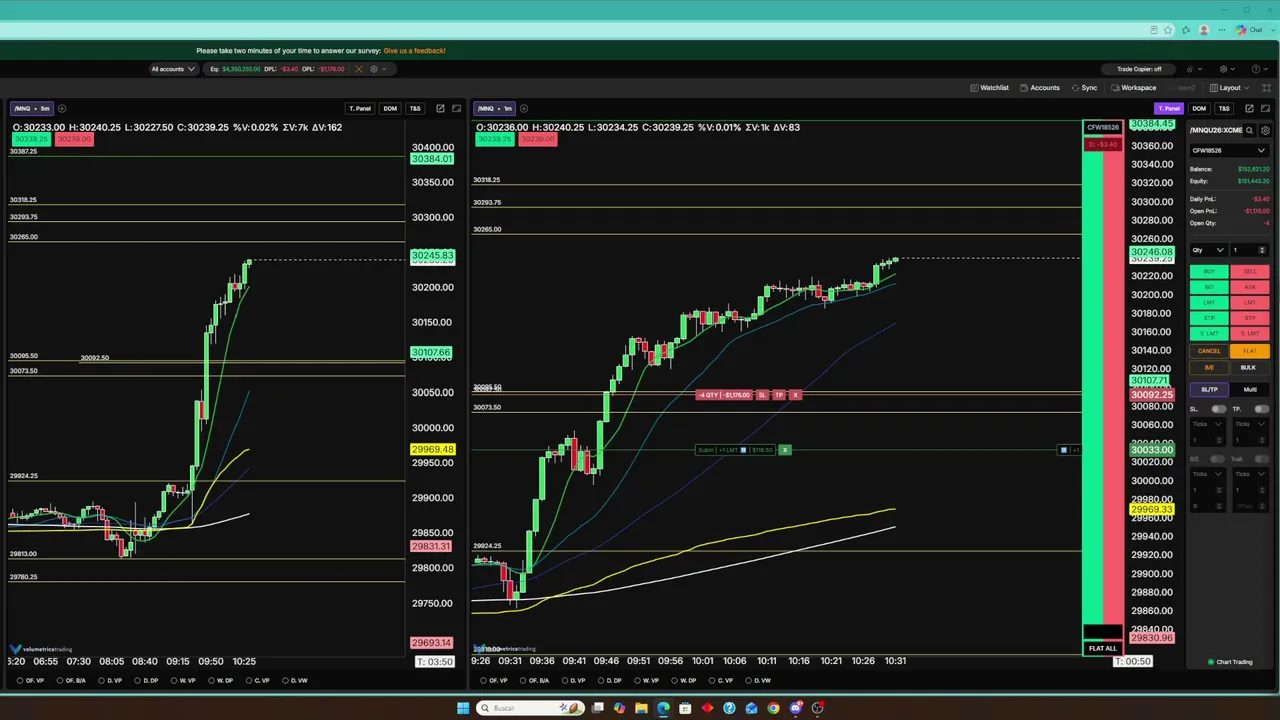Open the Windows Start menu
The height and width of the screenshot is (720, 1280).
click(463, 708)
